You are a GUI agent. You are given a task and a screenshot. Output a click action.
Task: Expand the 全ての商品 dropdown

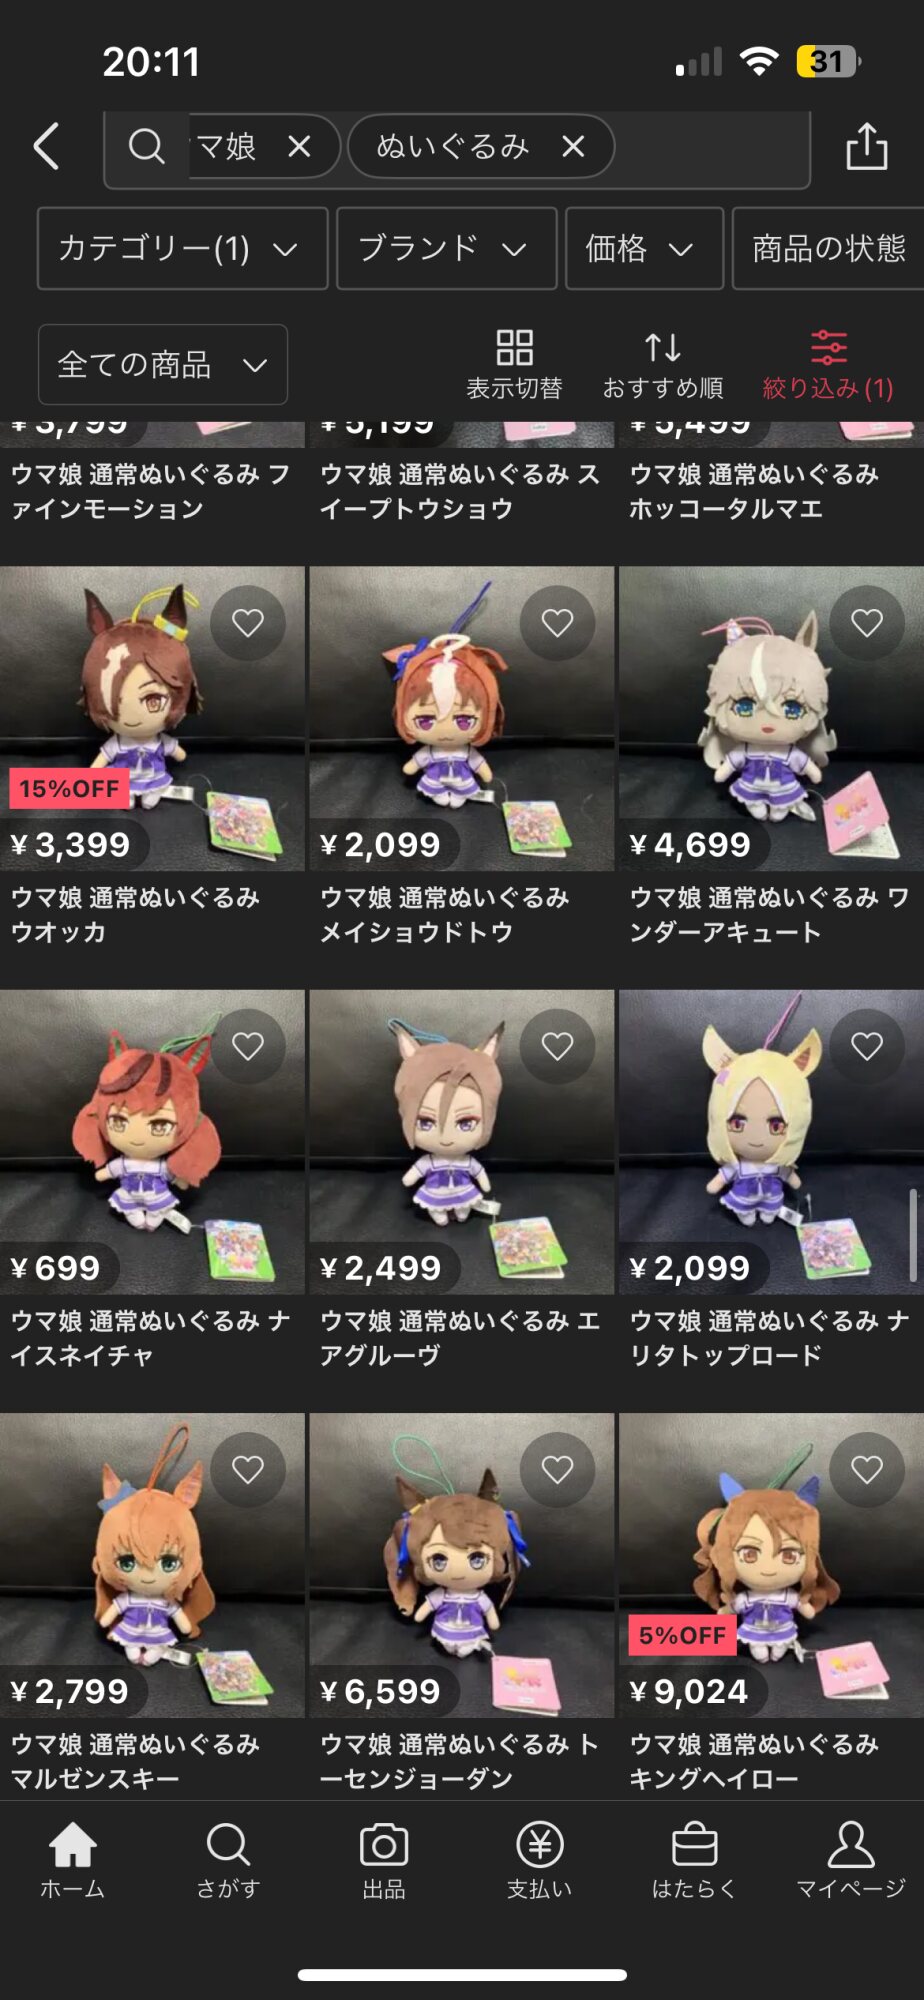[163, 364]
